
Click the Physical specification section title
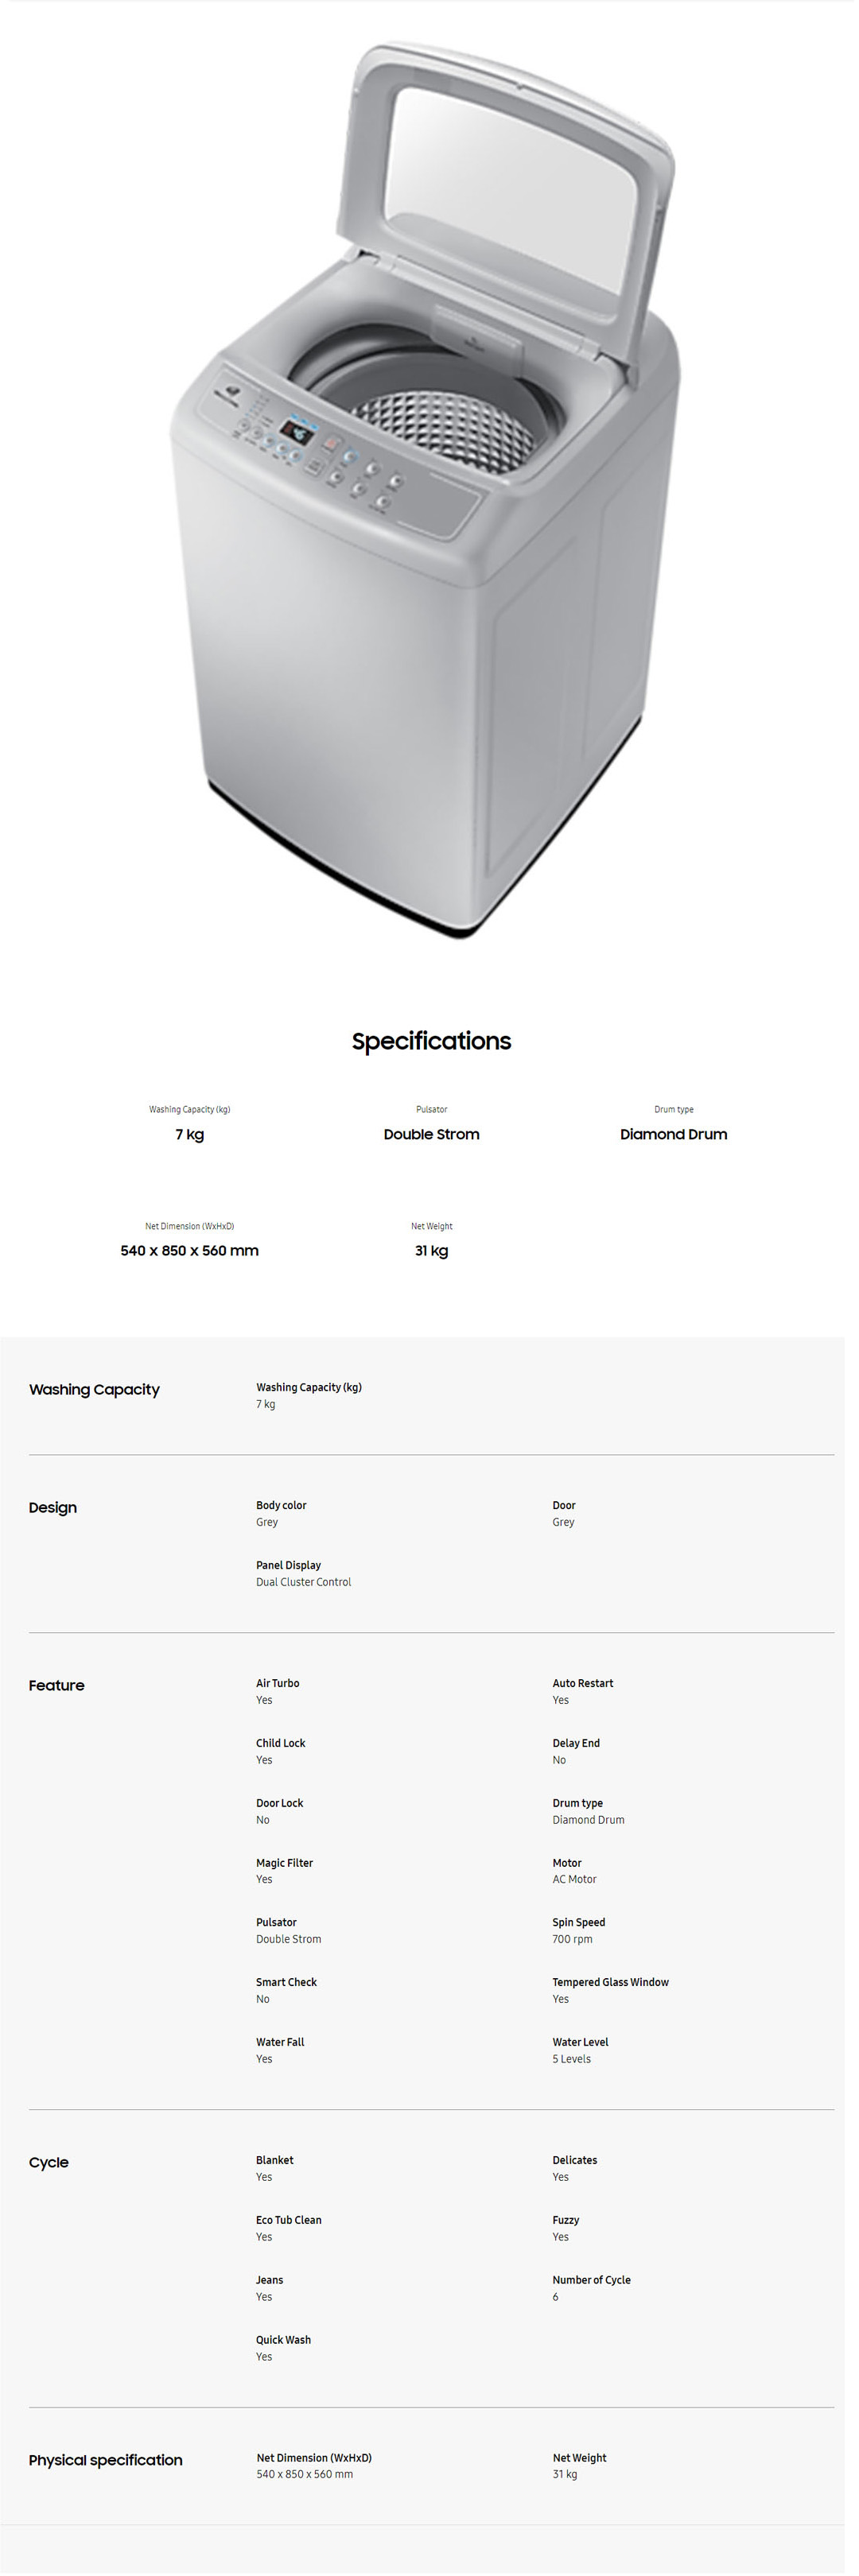(105, 2460)
